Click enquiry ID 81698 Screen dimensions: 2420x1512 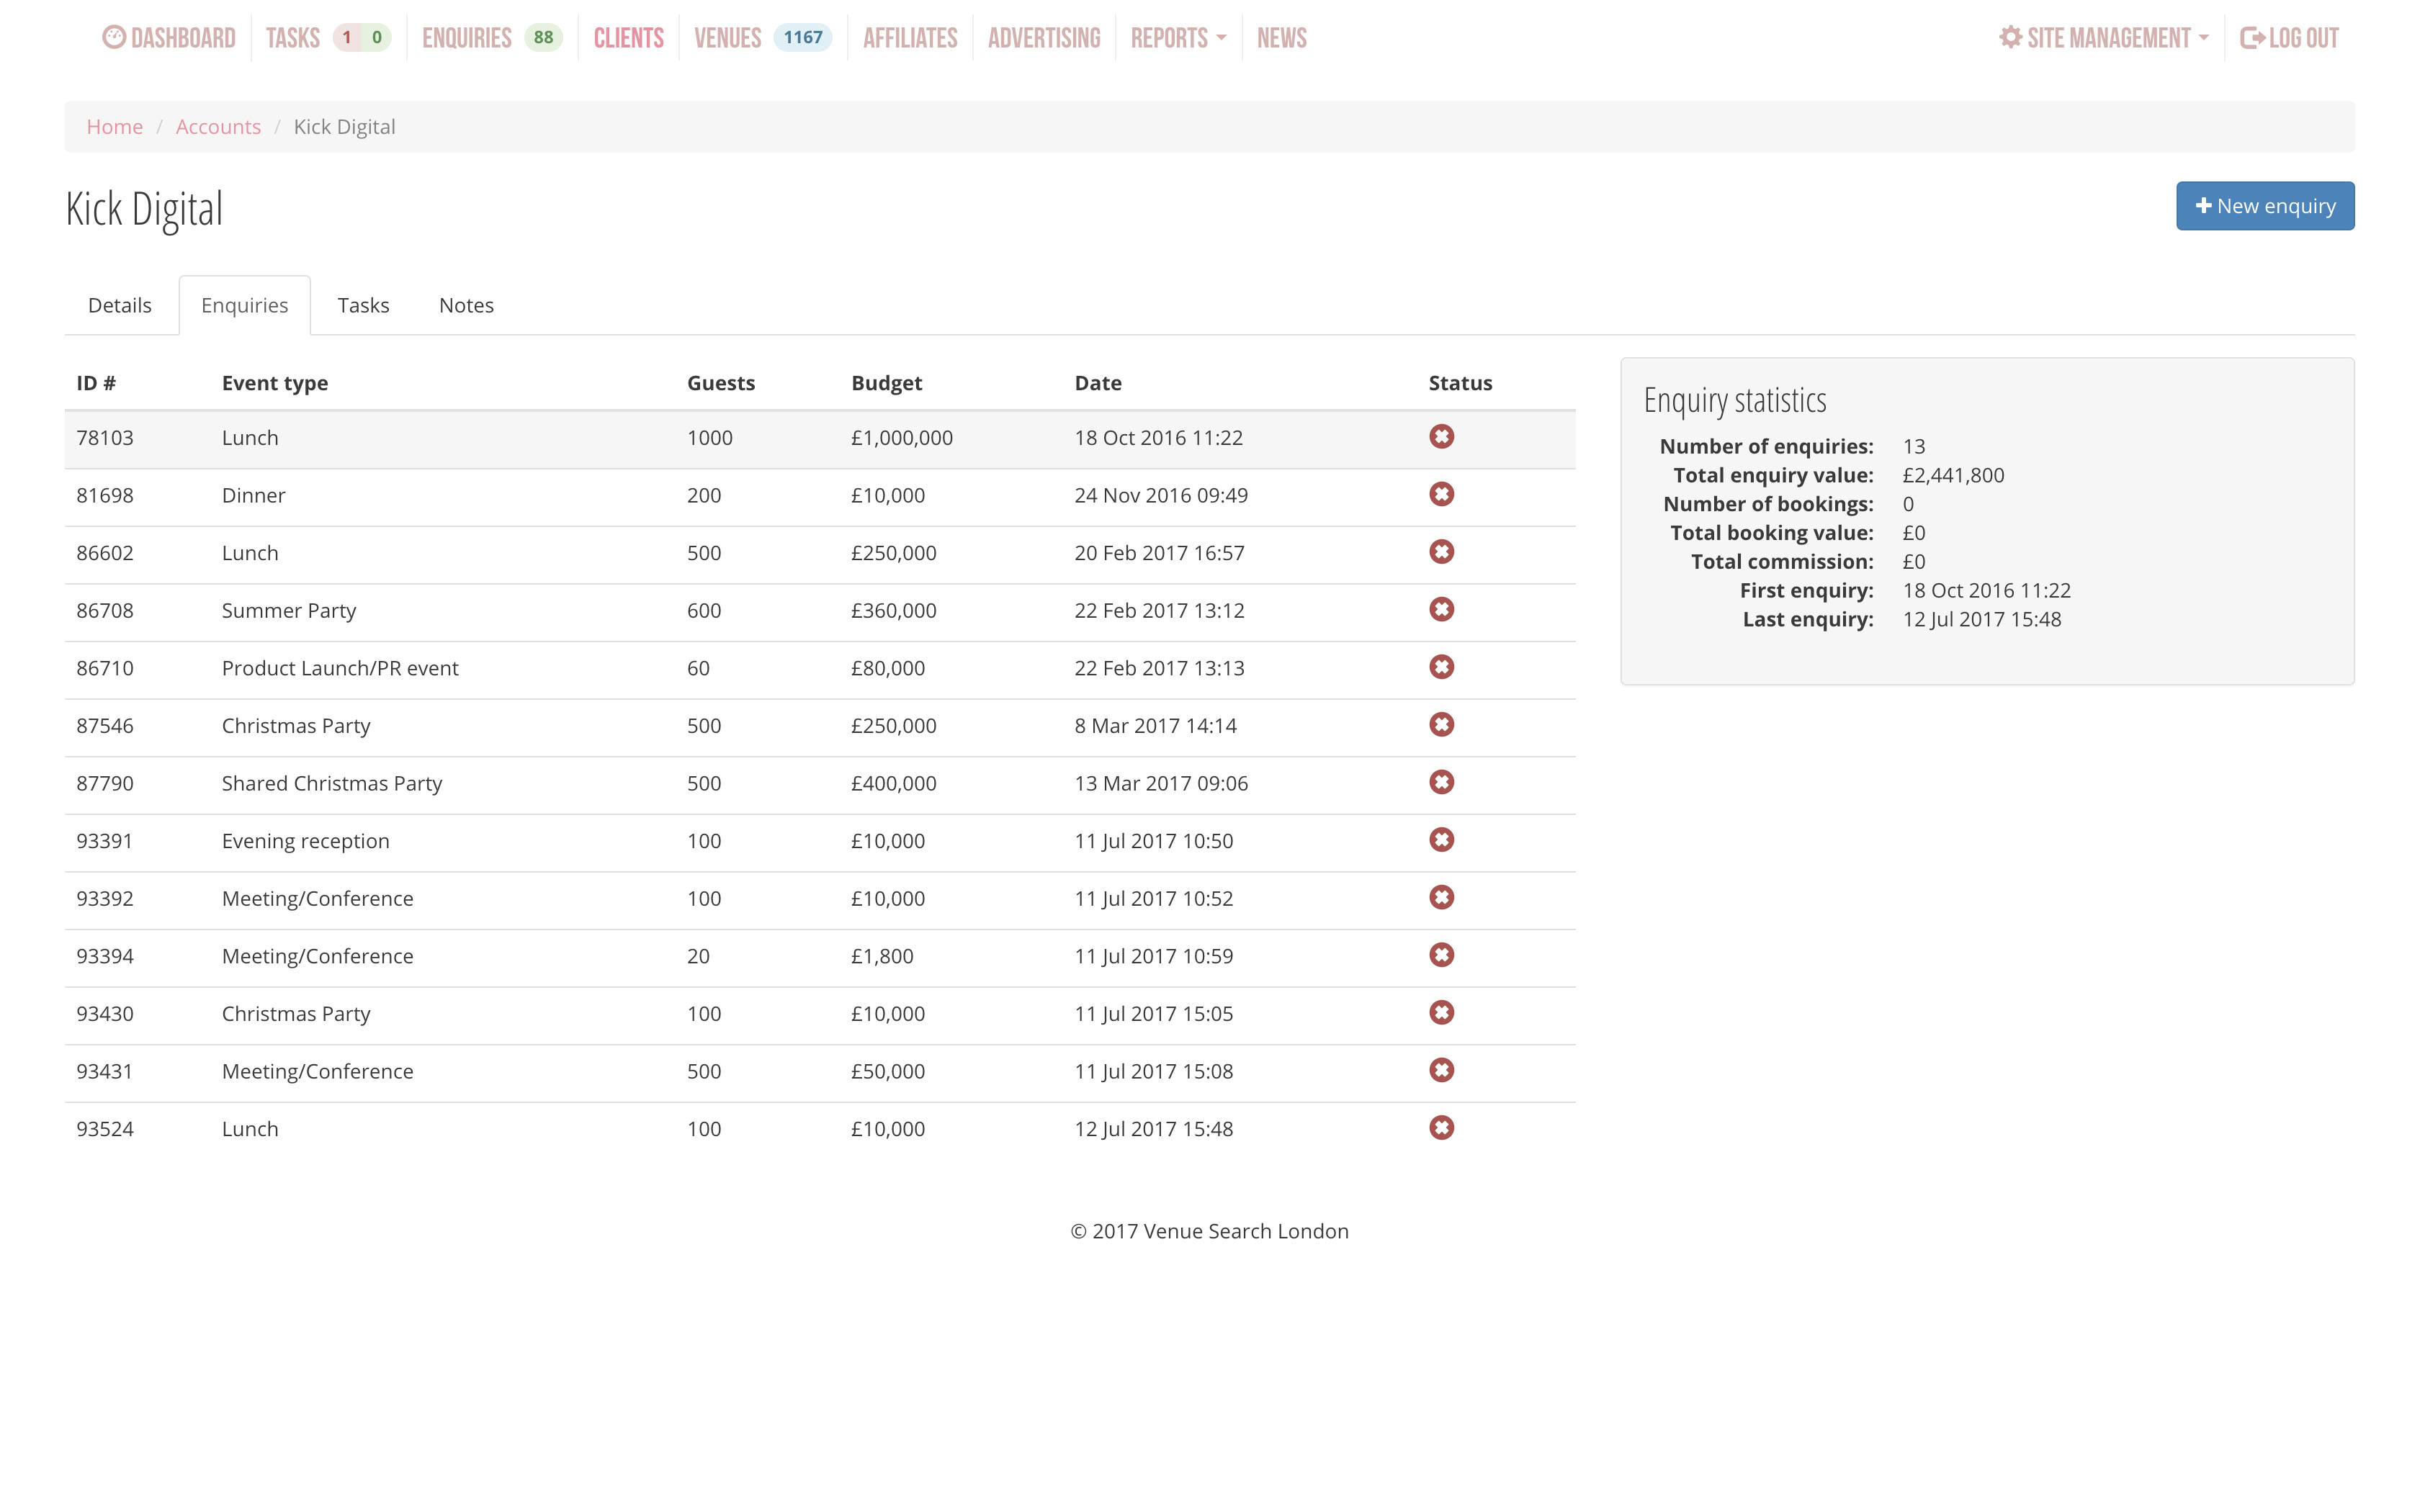(x=105, y=495)
